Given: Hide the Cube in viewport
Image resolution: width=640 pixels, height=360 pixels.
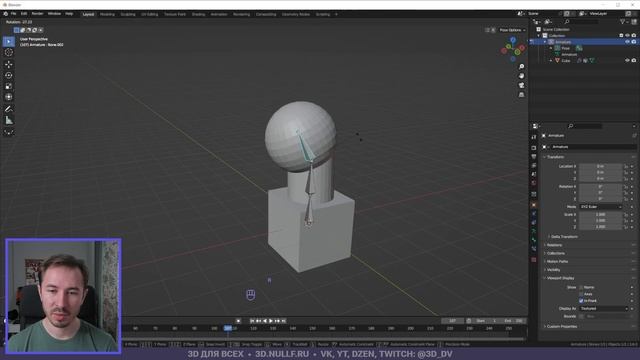Looking at the screenshot, I should tap(627, 60).
